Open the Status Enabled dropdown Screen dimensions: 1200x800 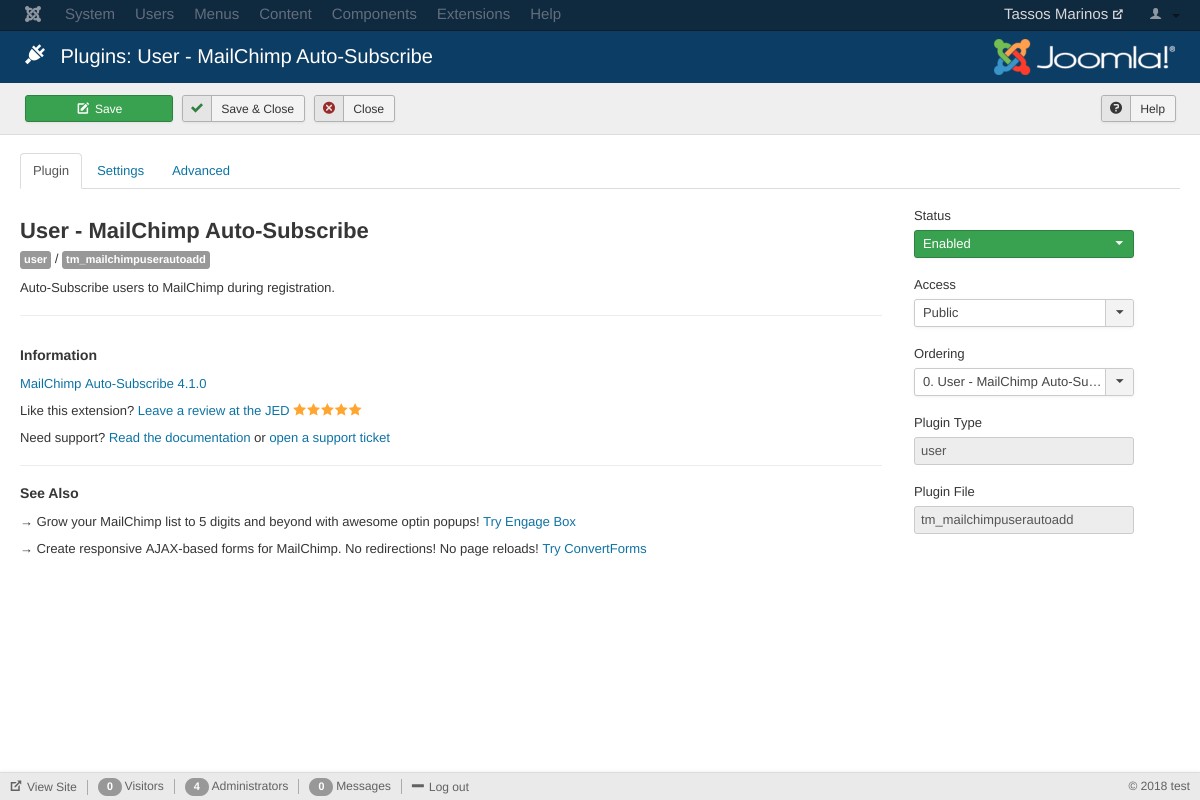1024,244
